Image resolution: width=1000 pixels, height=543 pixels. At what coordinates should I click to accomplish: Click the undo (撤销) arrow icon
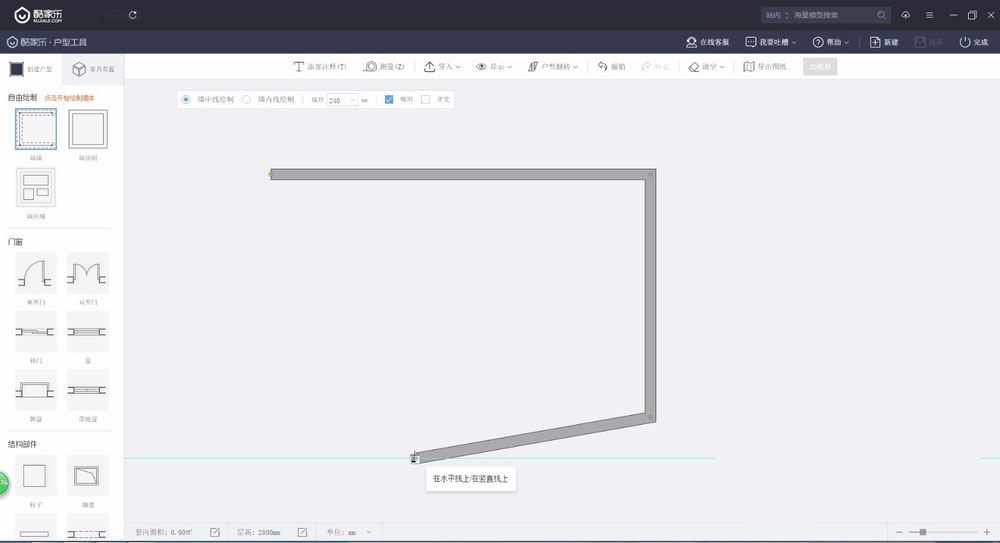[x=603, y=67]
